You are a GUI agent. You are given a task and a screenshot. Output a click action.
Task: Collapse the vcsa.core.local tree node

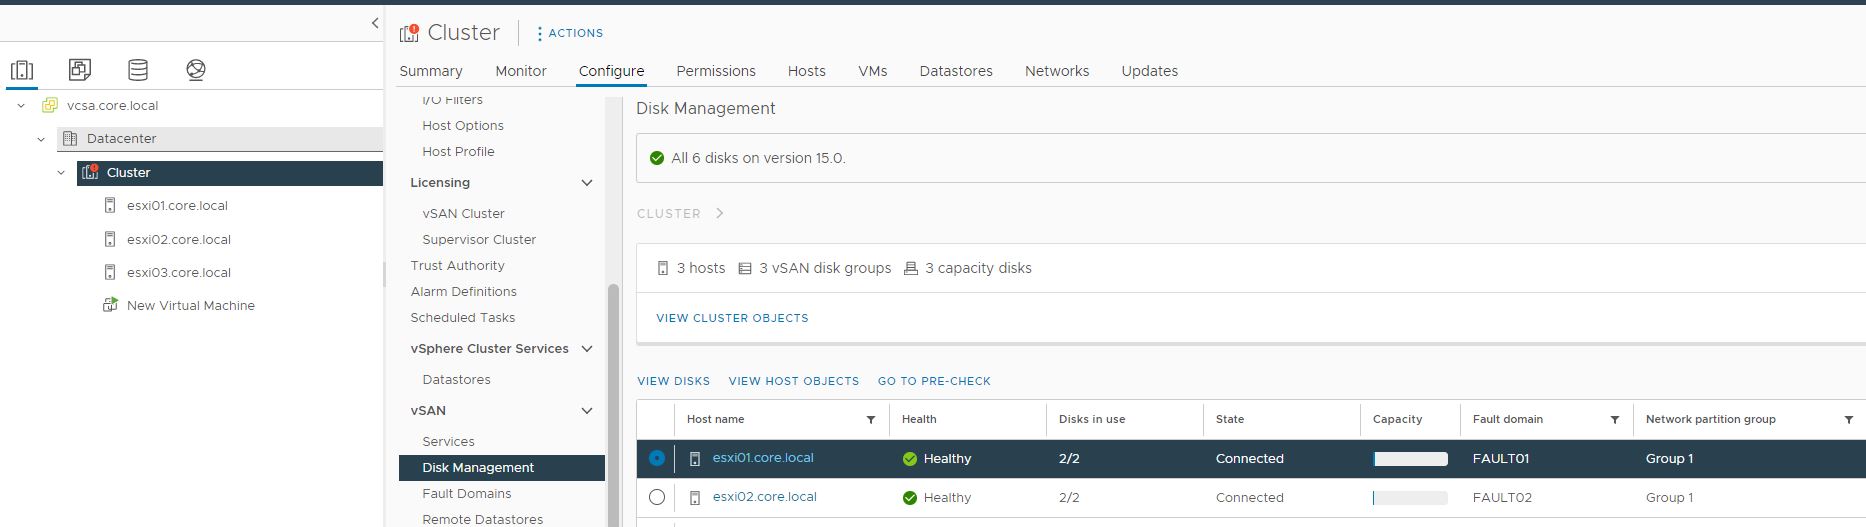pos(21,105)
